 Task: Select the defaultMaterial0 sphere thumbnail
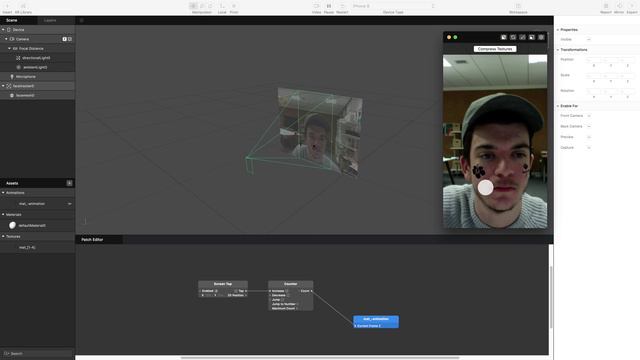[13, 225]
